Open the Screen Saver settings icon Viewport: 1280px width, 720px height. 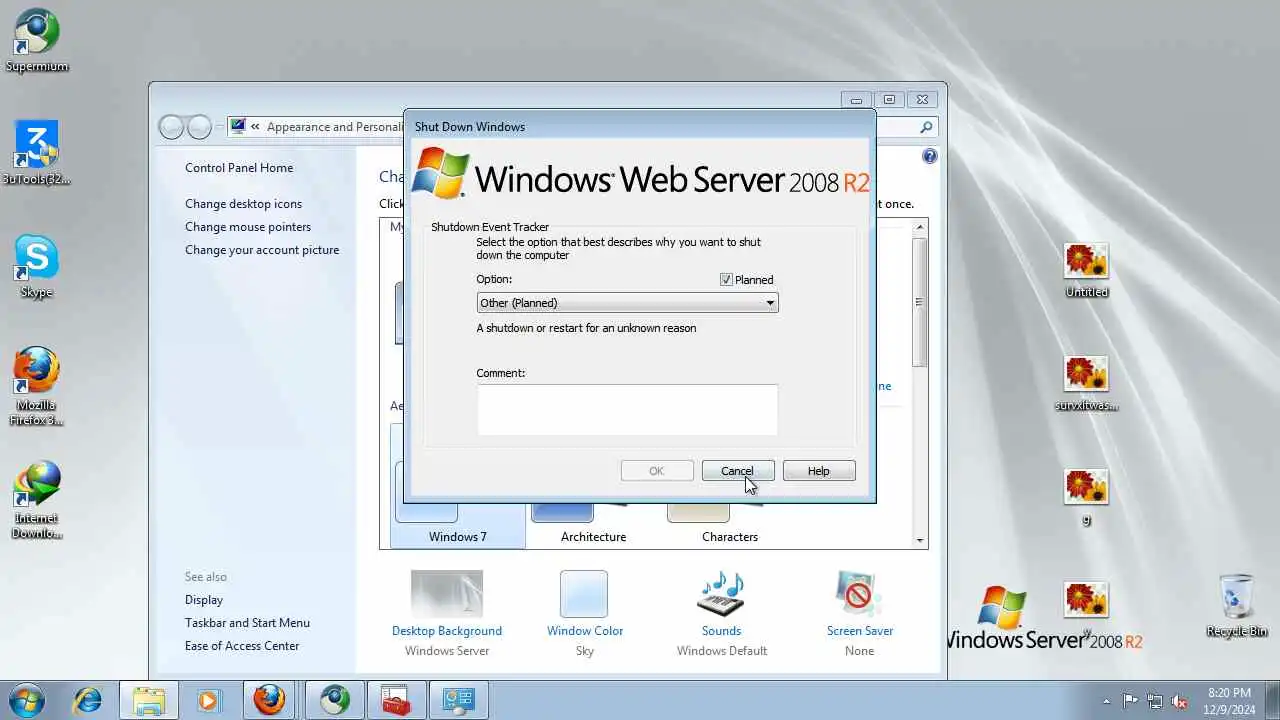pyautogui.click(x=859, y=594)
